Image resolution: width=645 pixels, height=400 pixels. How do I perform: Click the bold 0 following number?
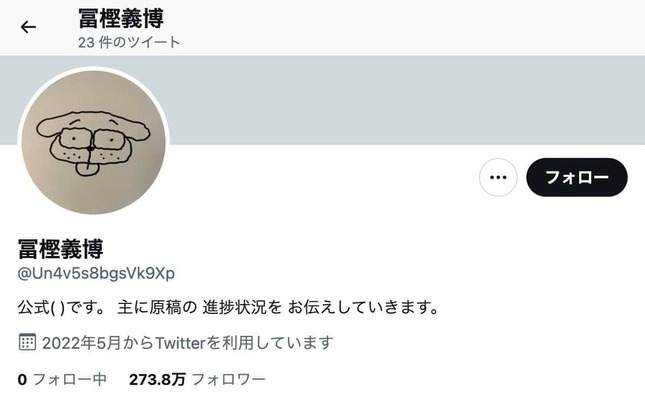pos(22,379)
